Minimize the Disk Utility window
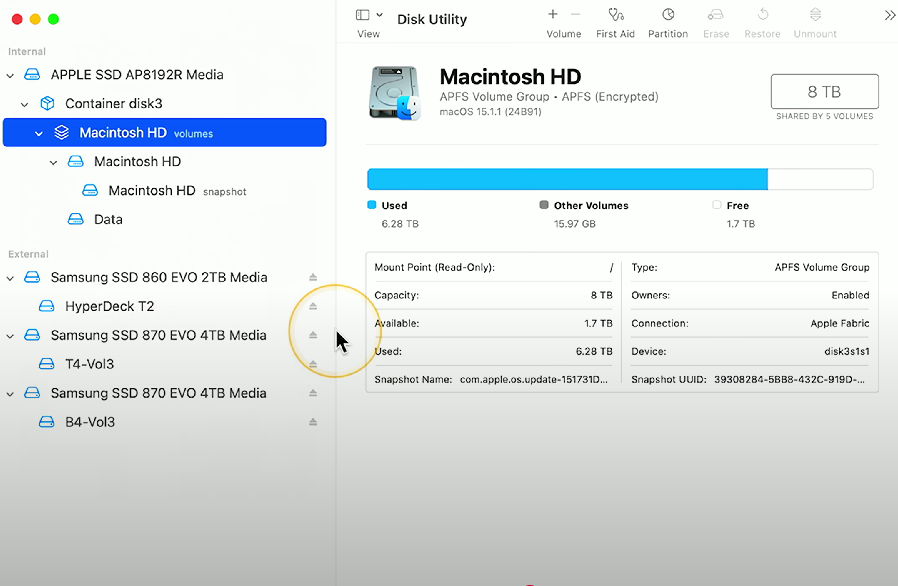 pyautogui.click(x=35, y=19)
